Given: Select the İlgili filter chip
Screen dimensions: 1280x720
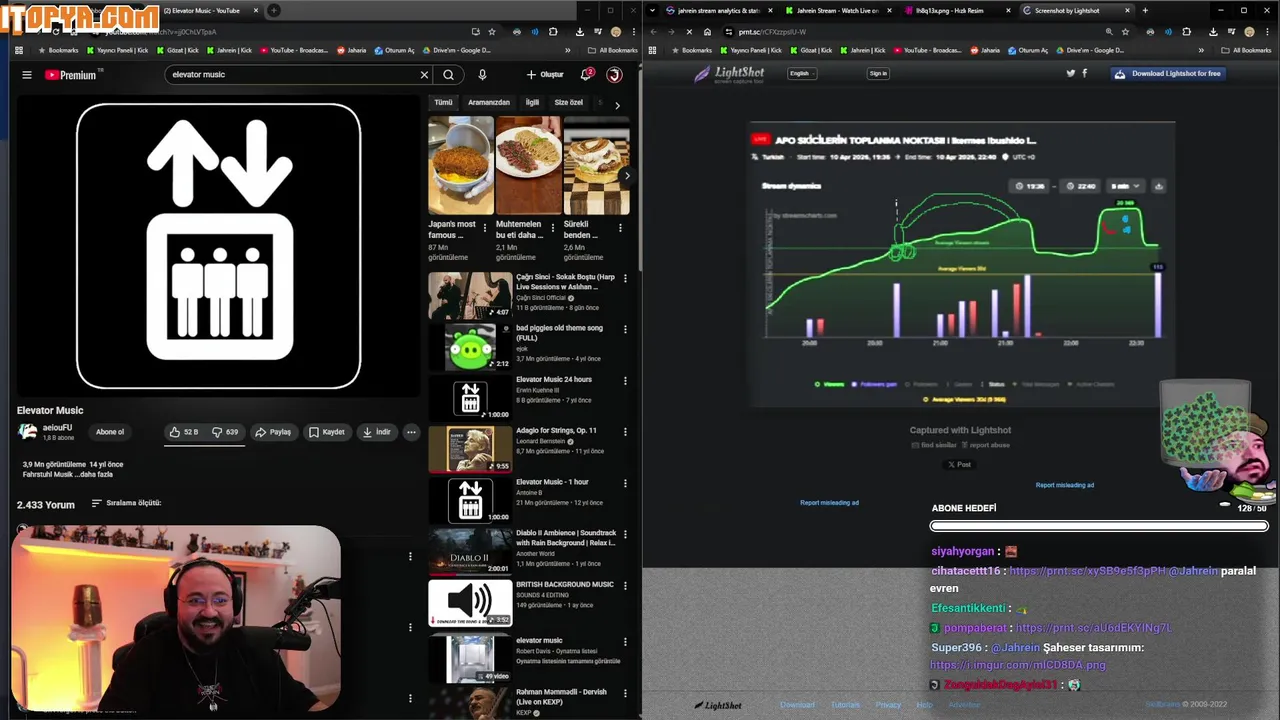Looking at the screenshot, I should [532, 102].
